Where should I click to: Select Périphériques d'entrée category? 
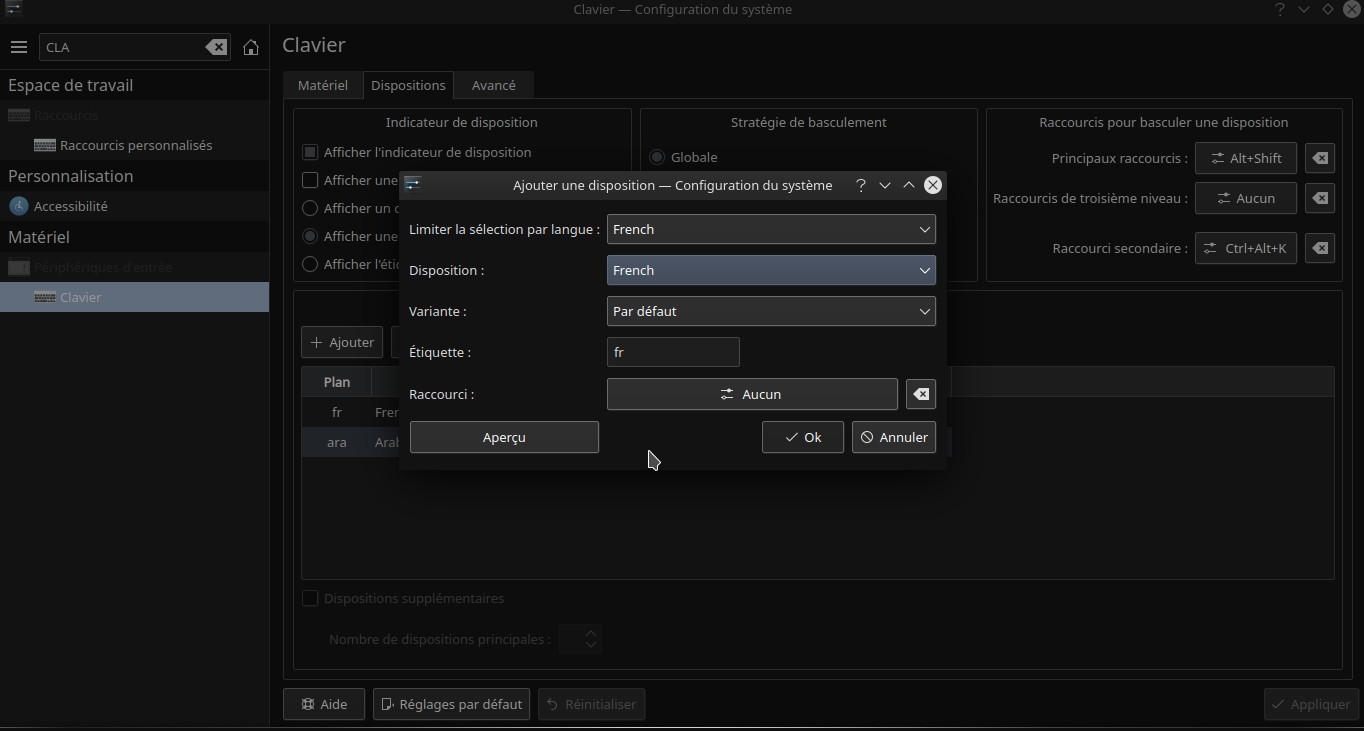pos(134,267)
